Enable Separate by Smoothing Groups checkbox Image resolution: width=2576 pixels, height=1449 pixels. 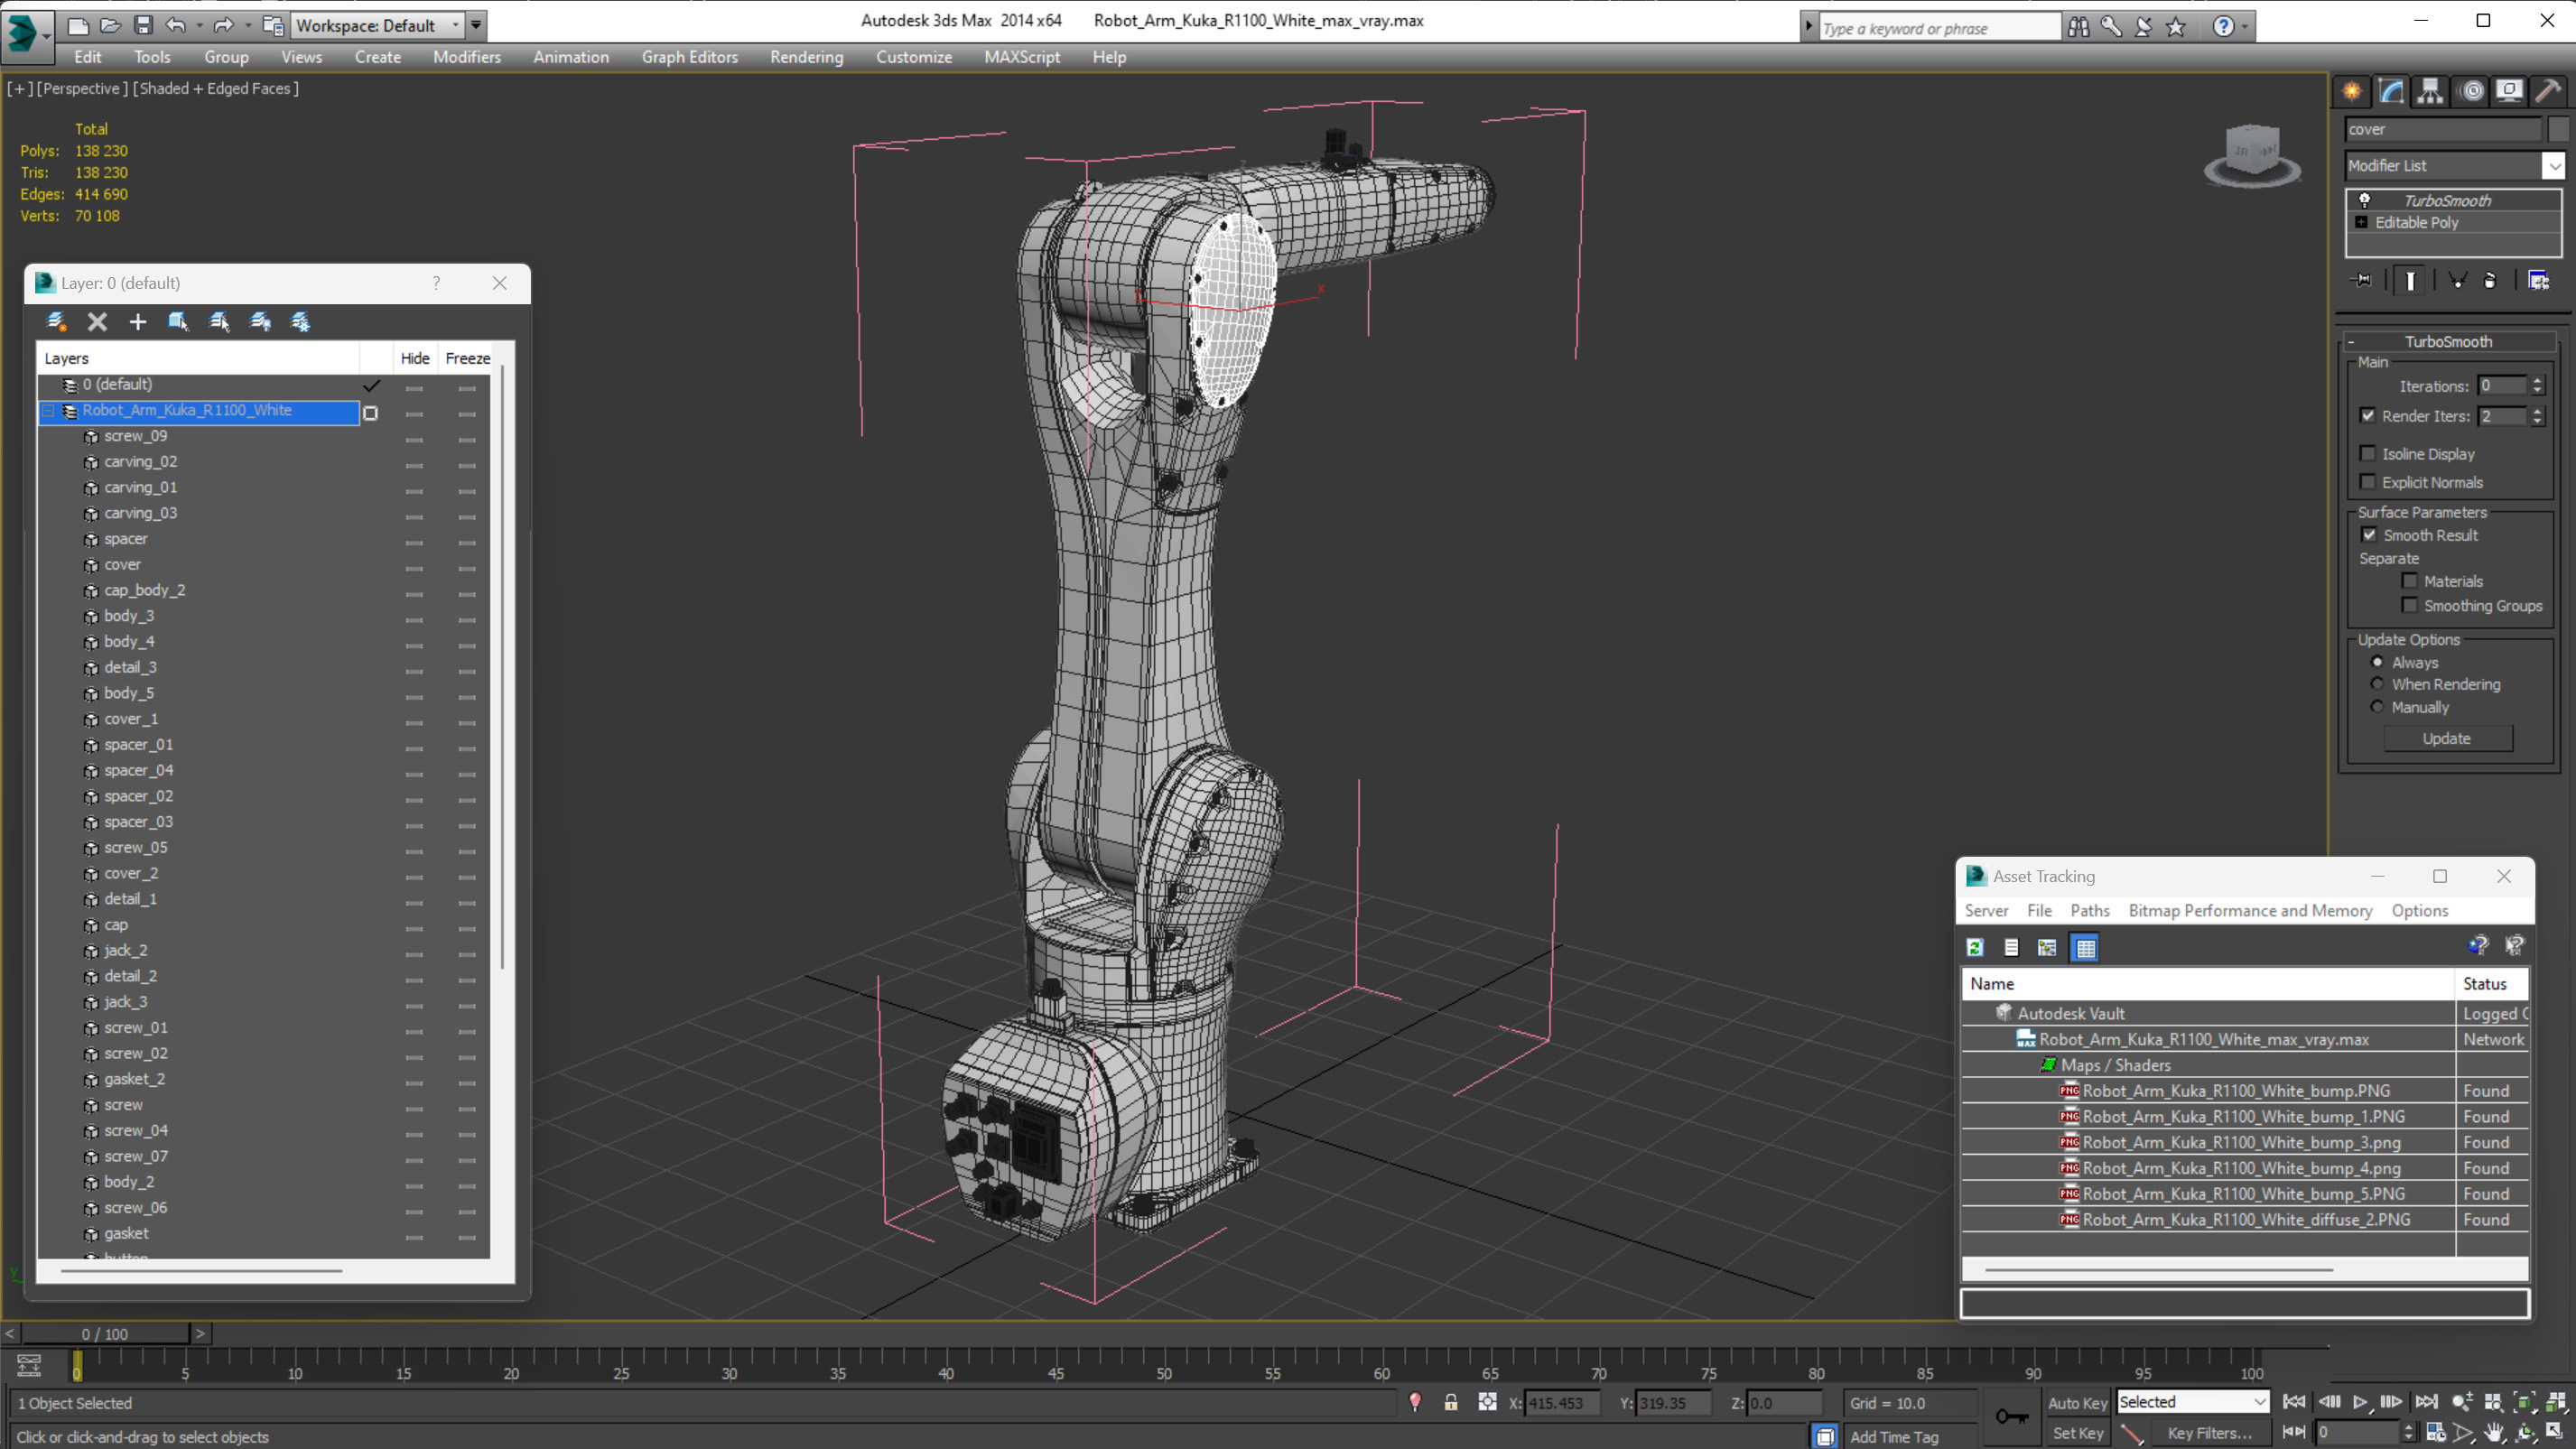coord(2409,605)
